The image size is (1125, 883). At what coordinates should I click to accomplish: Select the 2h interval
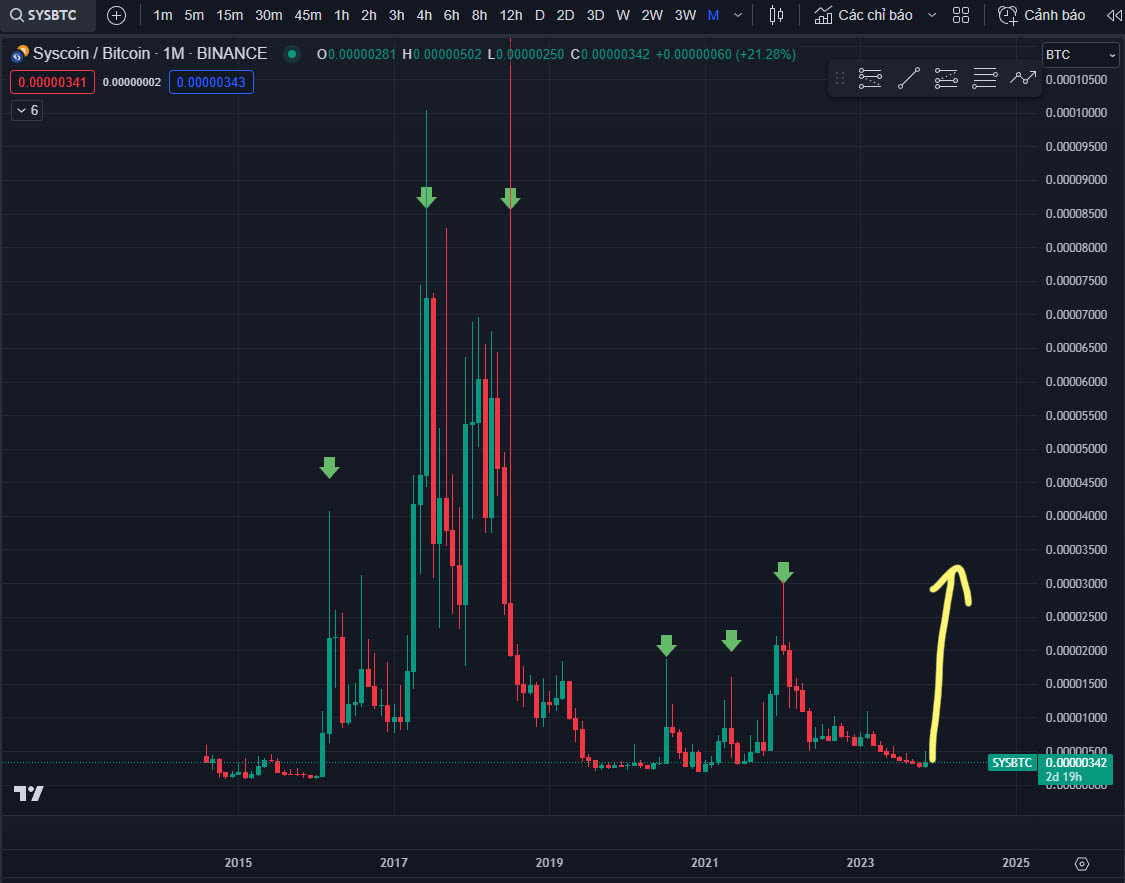point(369,15)
